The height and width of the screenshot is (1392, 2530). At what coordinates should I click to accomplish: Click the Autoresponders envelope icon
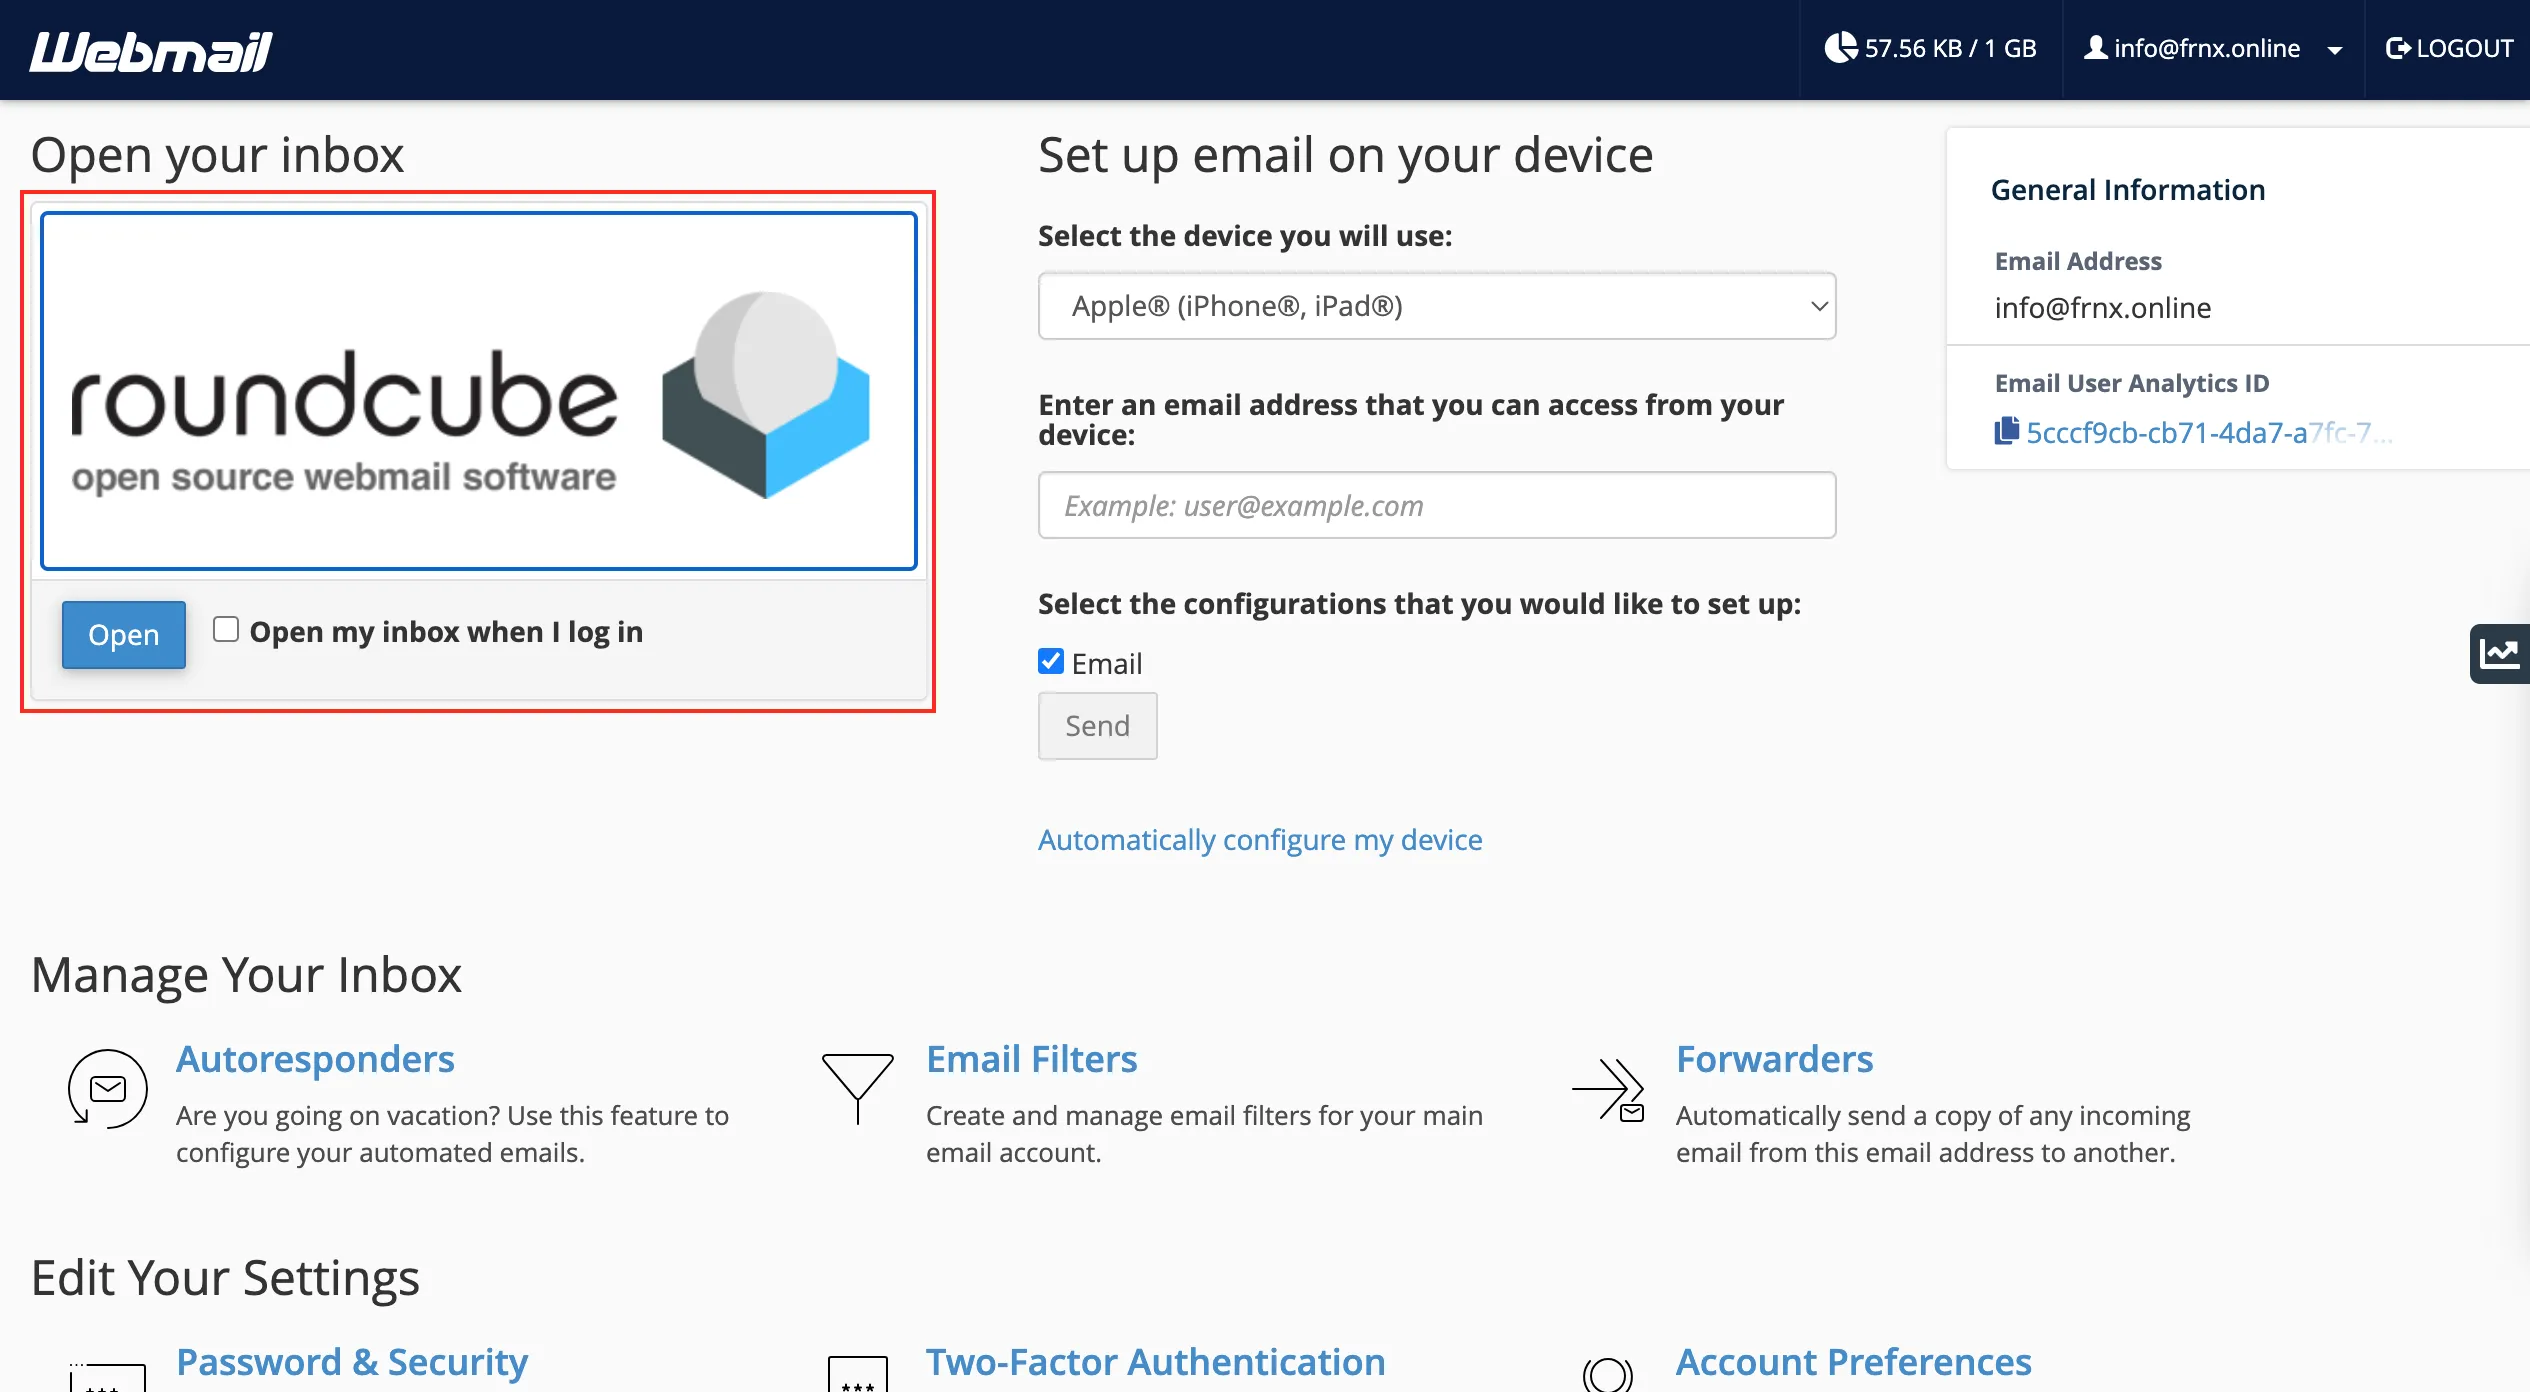pos(108,1088)
